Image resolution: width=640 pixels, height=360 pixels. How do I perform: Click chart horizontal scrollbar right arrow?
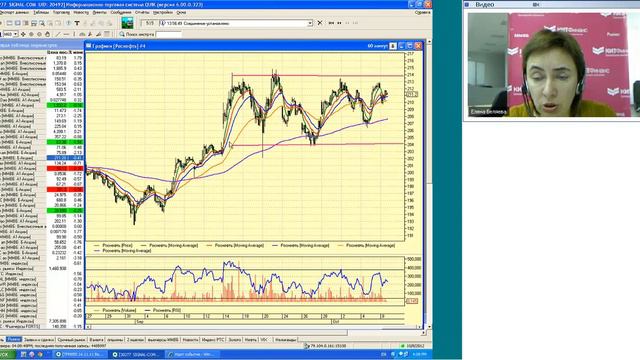[418, 327]
